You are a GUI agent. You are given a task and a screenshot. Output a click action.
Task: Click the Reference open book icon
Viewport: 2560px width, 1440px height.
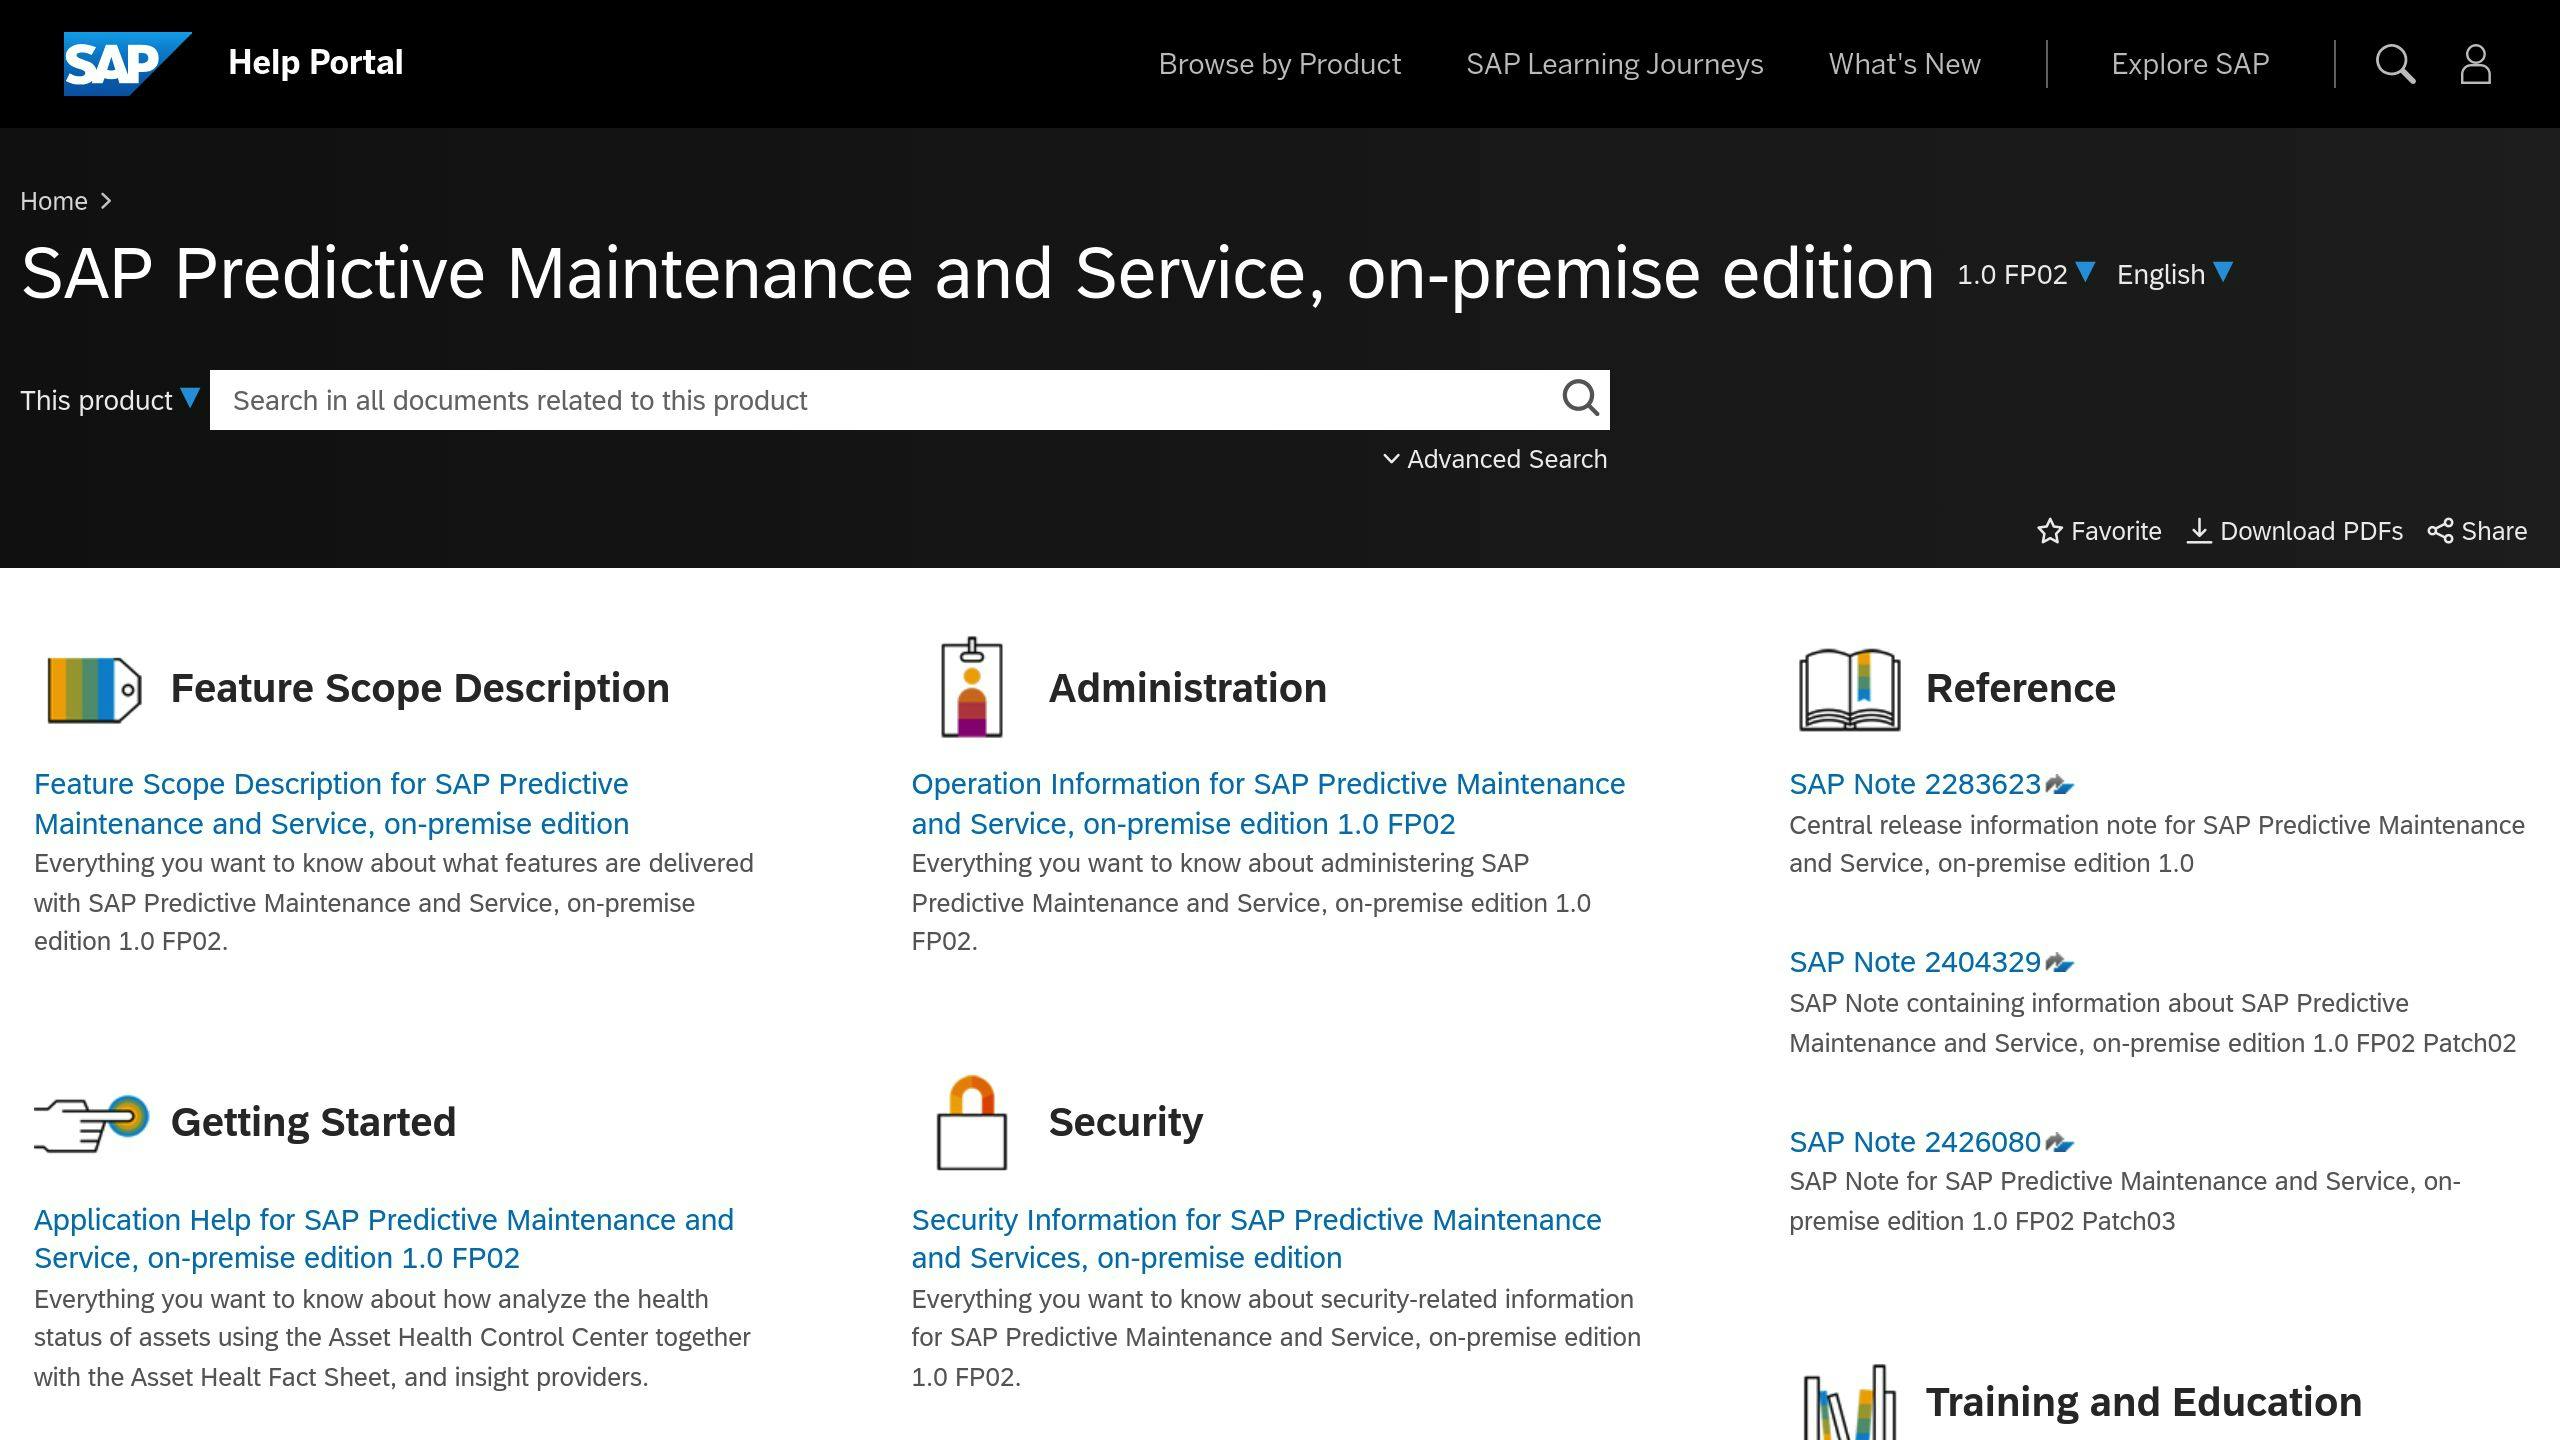(1849, 689)
